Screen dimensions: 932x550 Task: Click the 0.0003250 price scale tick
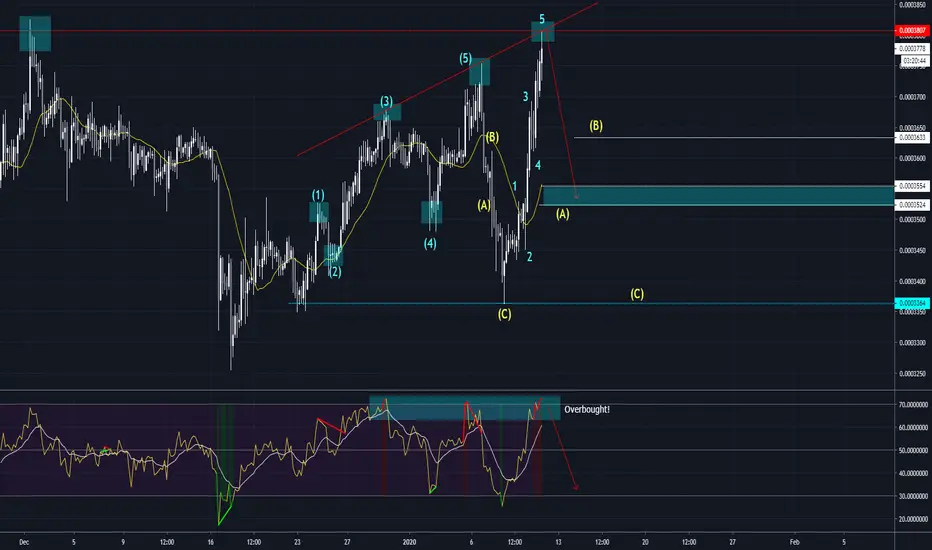(x=912, y=373)
